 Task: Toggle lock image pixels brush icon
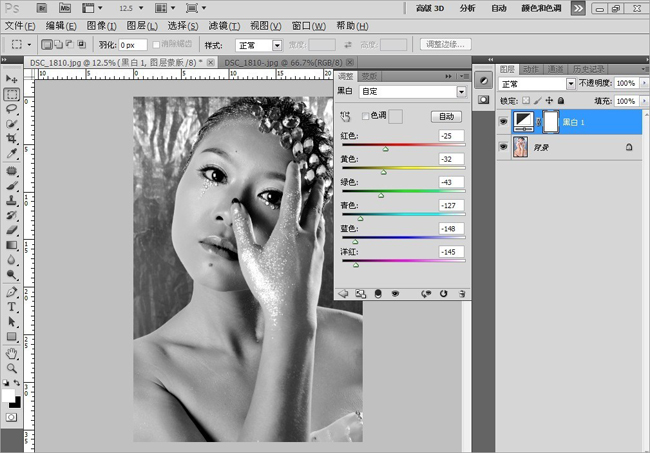(538, 100)
